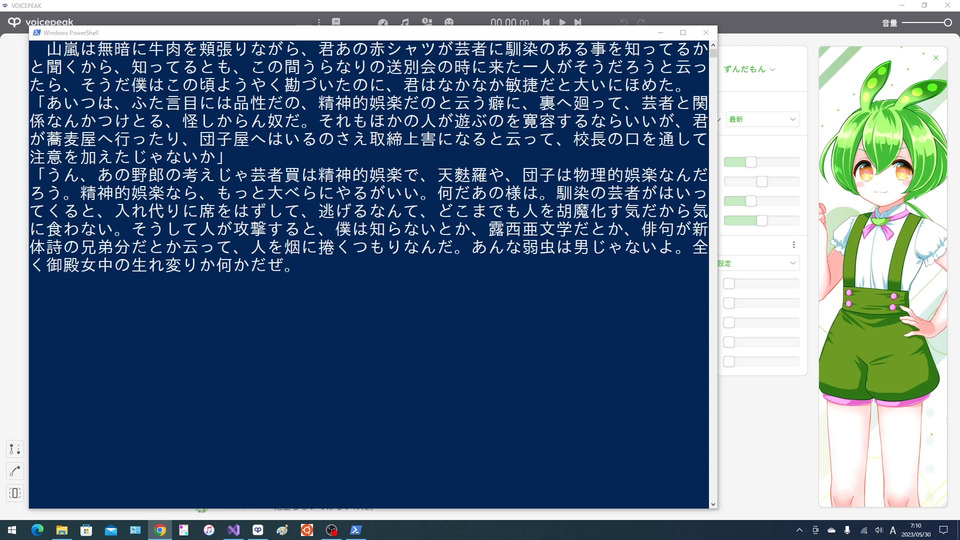Open the Windows notification center

943,530
